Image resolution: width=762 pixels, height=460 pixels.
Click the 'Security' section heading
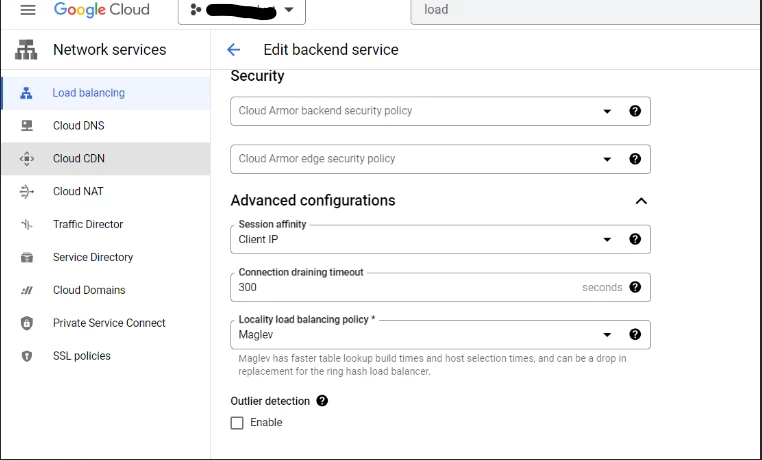point(257,76)
